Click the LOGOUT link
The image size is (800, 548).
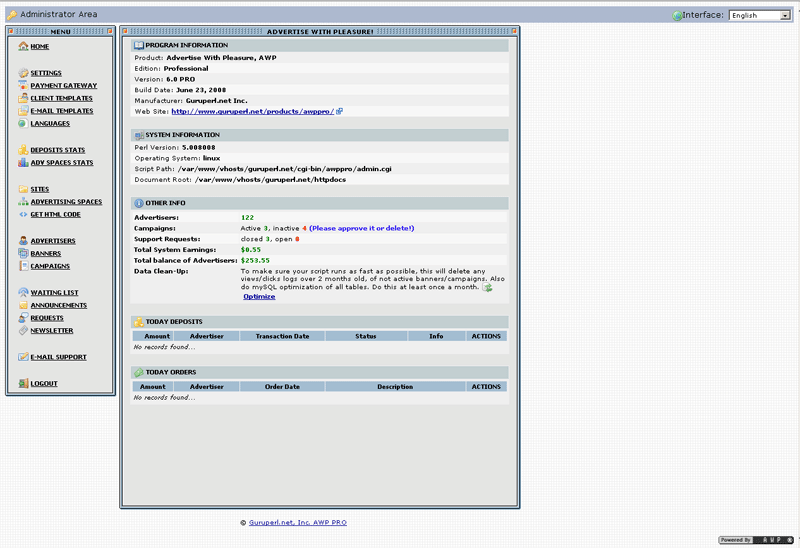click(x=44, y=384)
